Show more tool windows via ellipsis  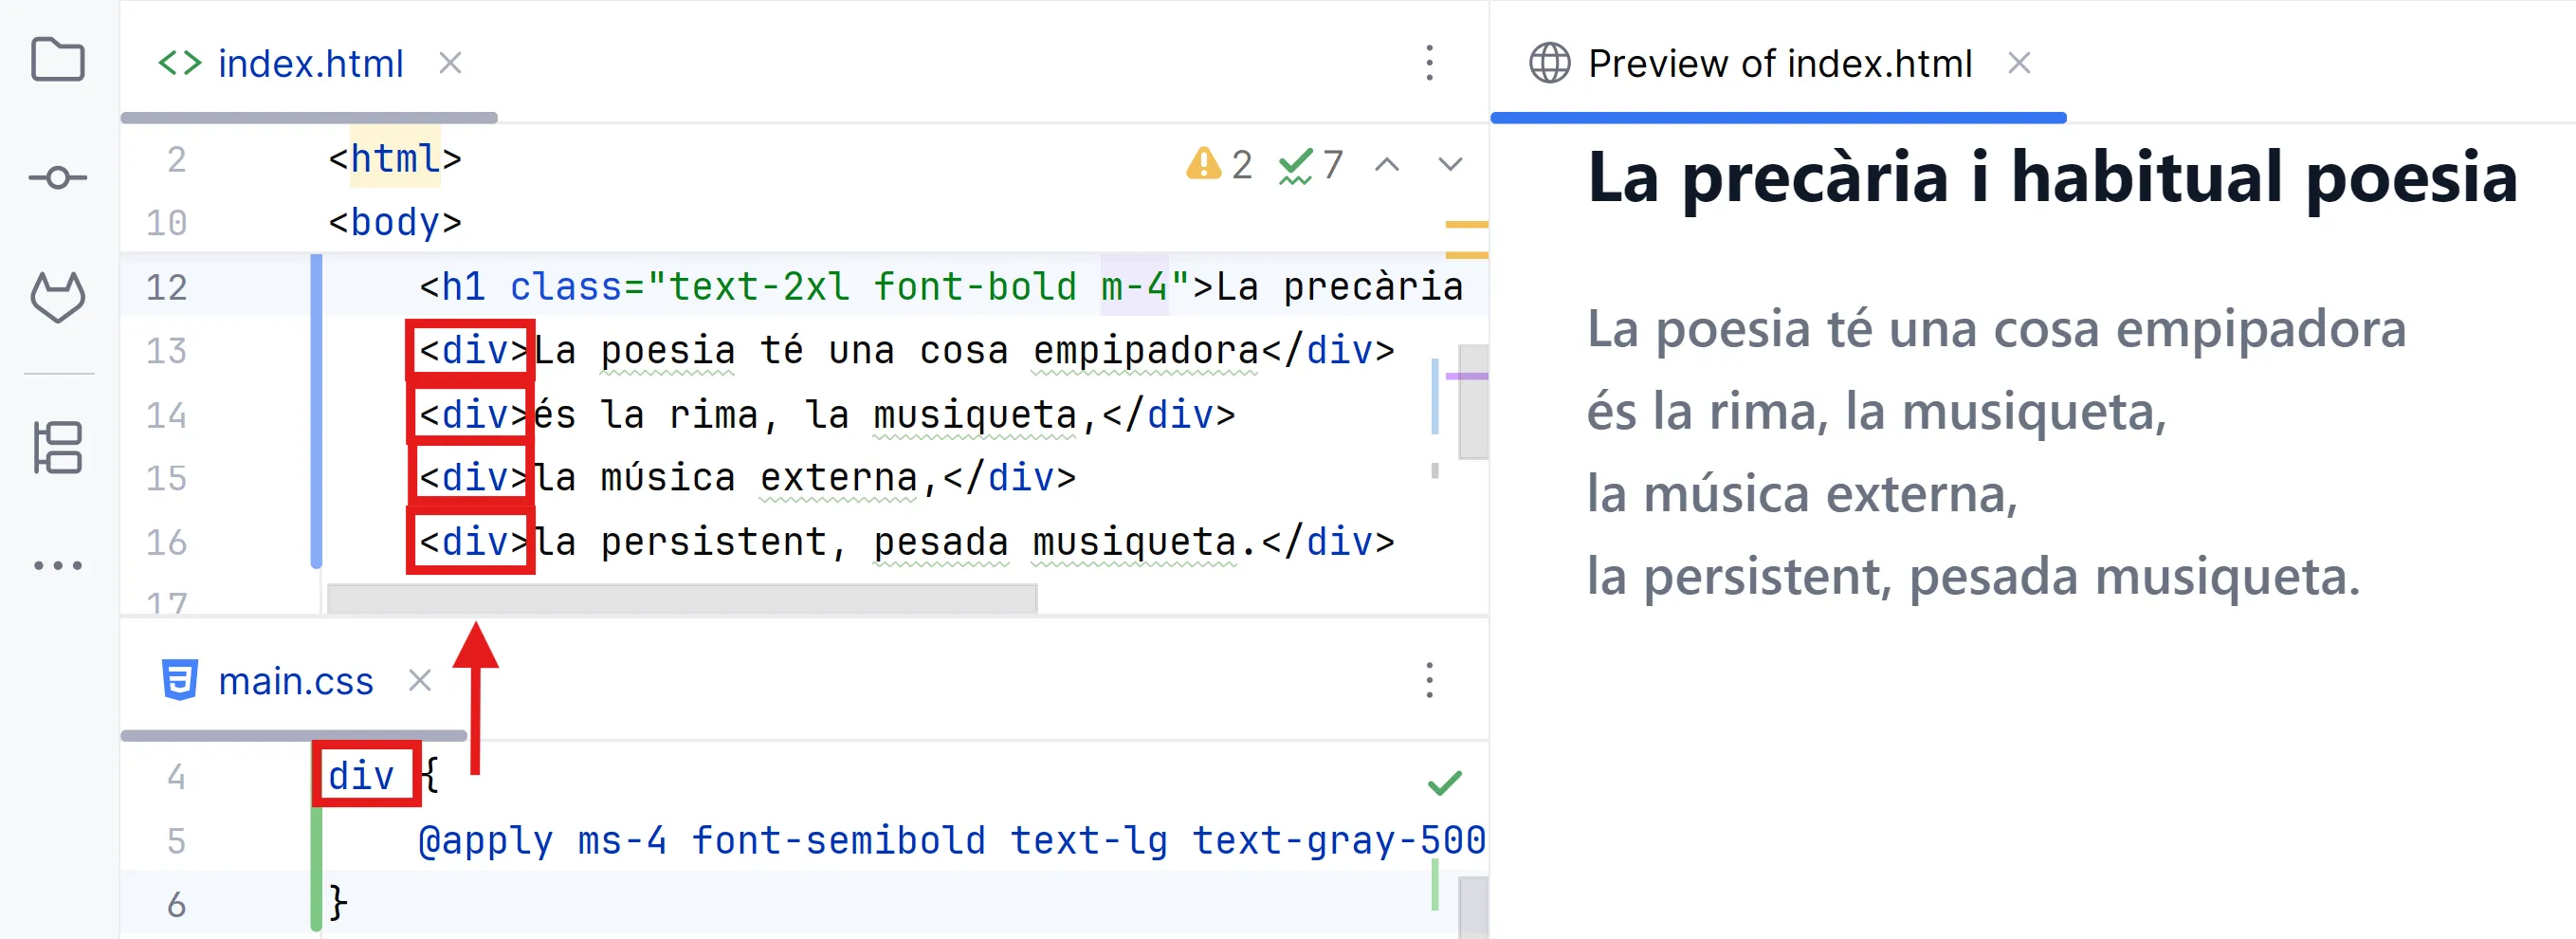pos(58,565)
